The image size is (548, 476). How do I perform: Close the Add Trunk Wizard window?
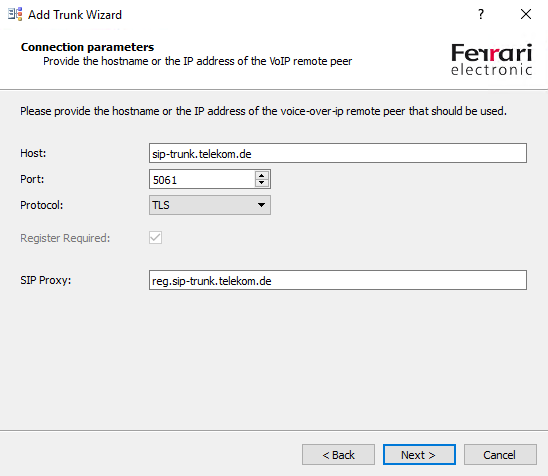(x=526, y=14)
